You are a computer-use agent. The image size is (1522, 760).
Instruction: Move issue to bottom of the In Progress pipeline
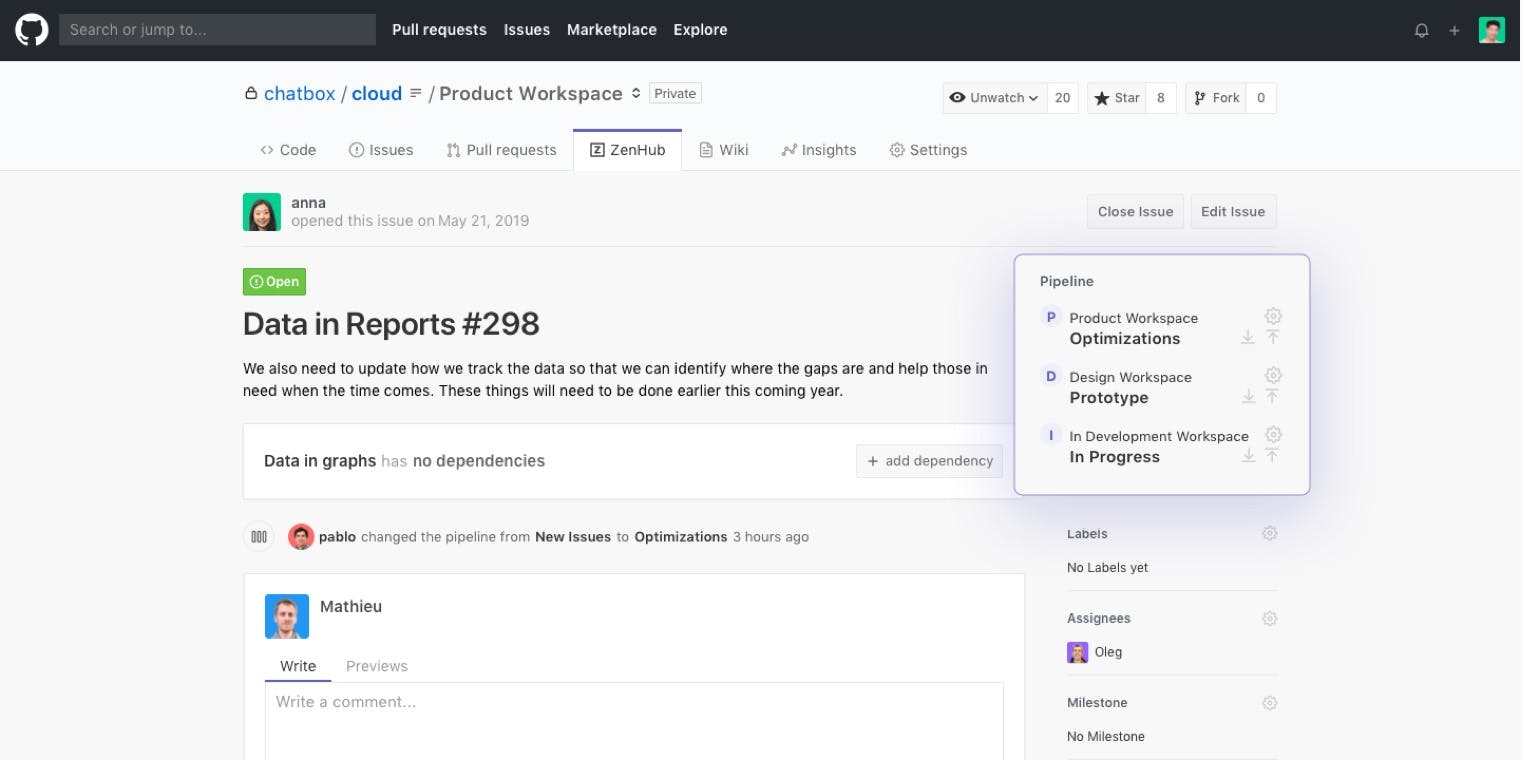point(1248,456)
